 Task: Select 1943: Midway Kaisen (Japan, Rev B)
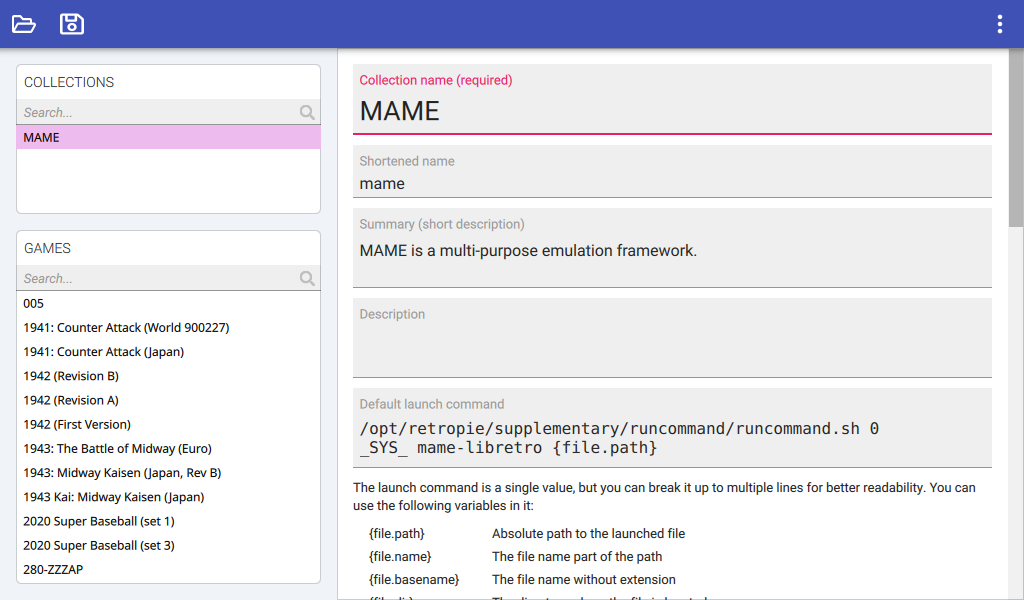tap(168, 472)
